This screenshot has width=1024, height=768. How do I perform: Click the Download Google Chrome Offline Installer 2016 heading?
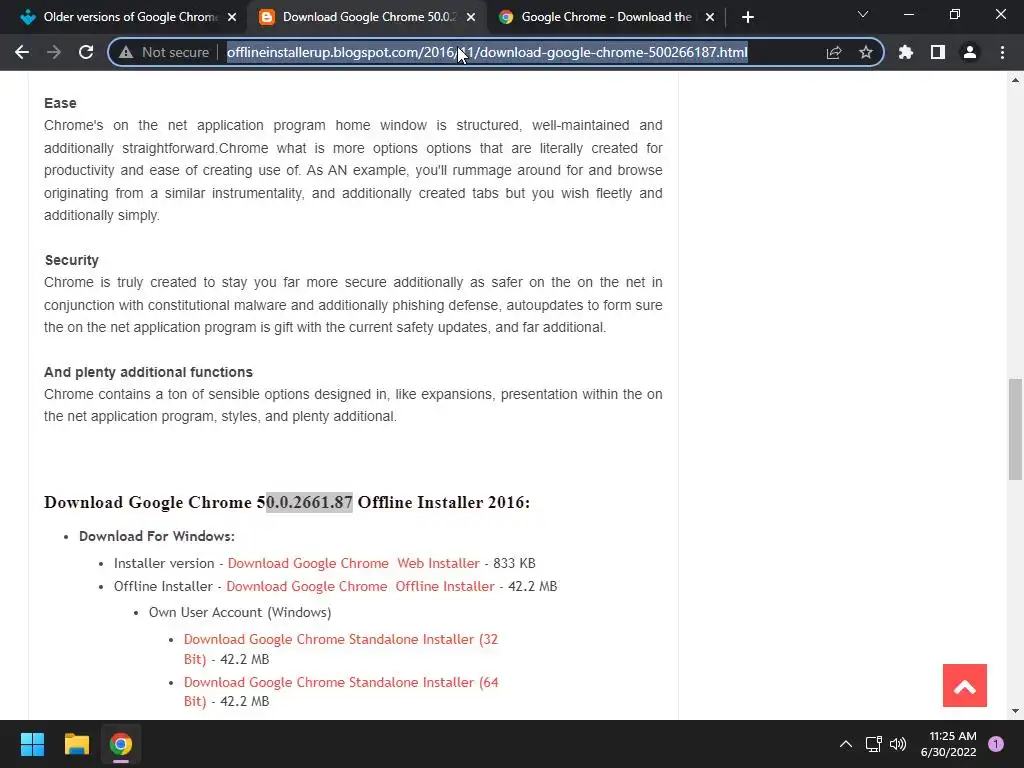pos(287,502)
